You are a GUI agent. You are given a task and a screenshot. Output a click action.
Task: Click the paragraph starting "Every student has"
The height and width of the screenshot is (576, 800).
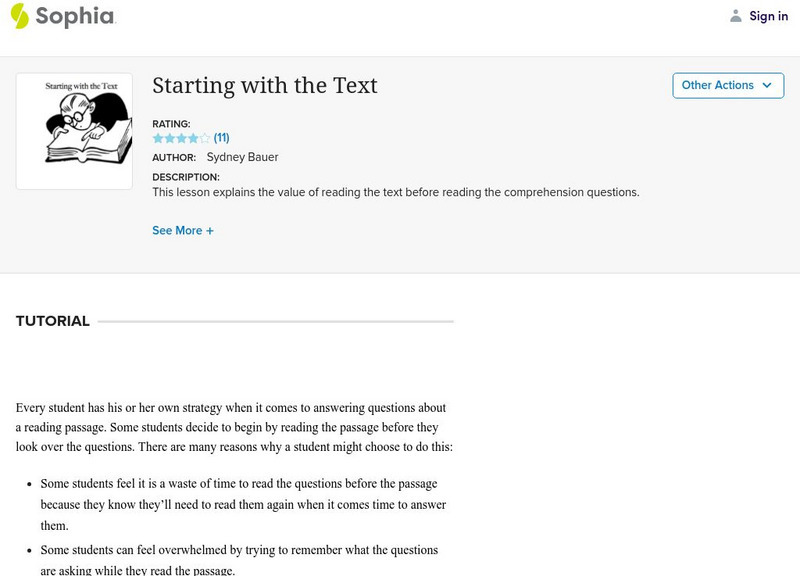pyautogui.click(x=234, y=427)
